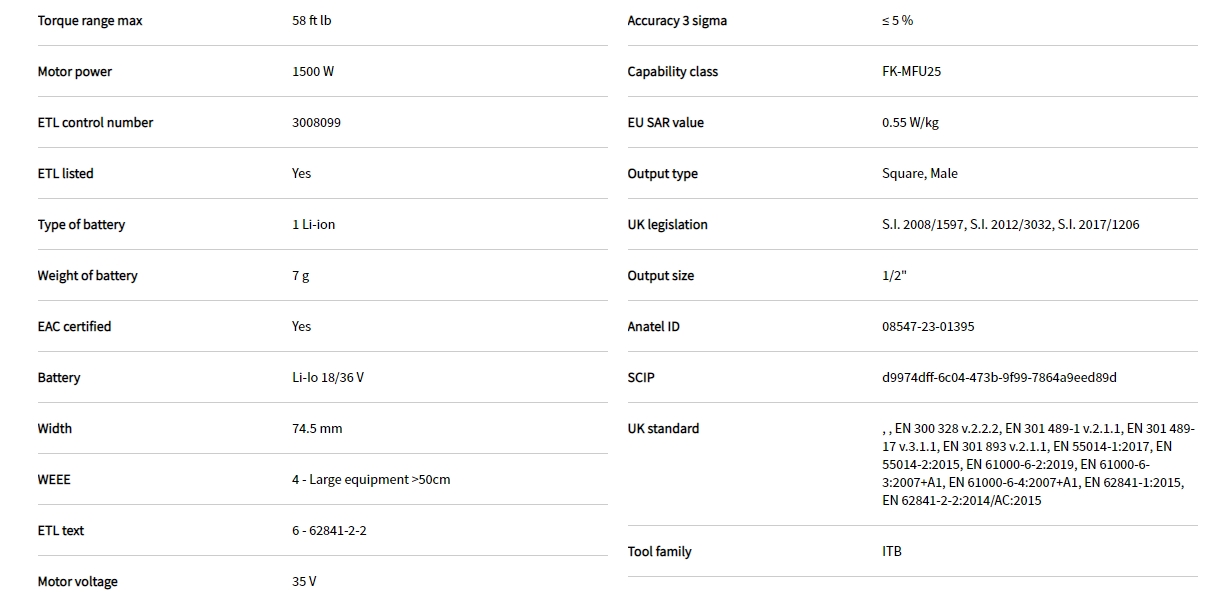Select the Accuracy 3 sigma label
The height and width of the screenshot is (604, 1224).
click(677, 21)
